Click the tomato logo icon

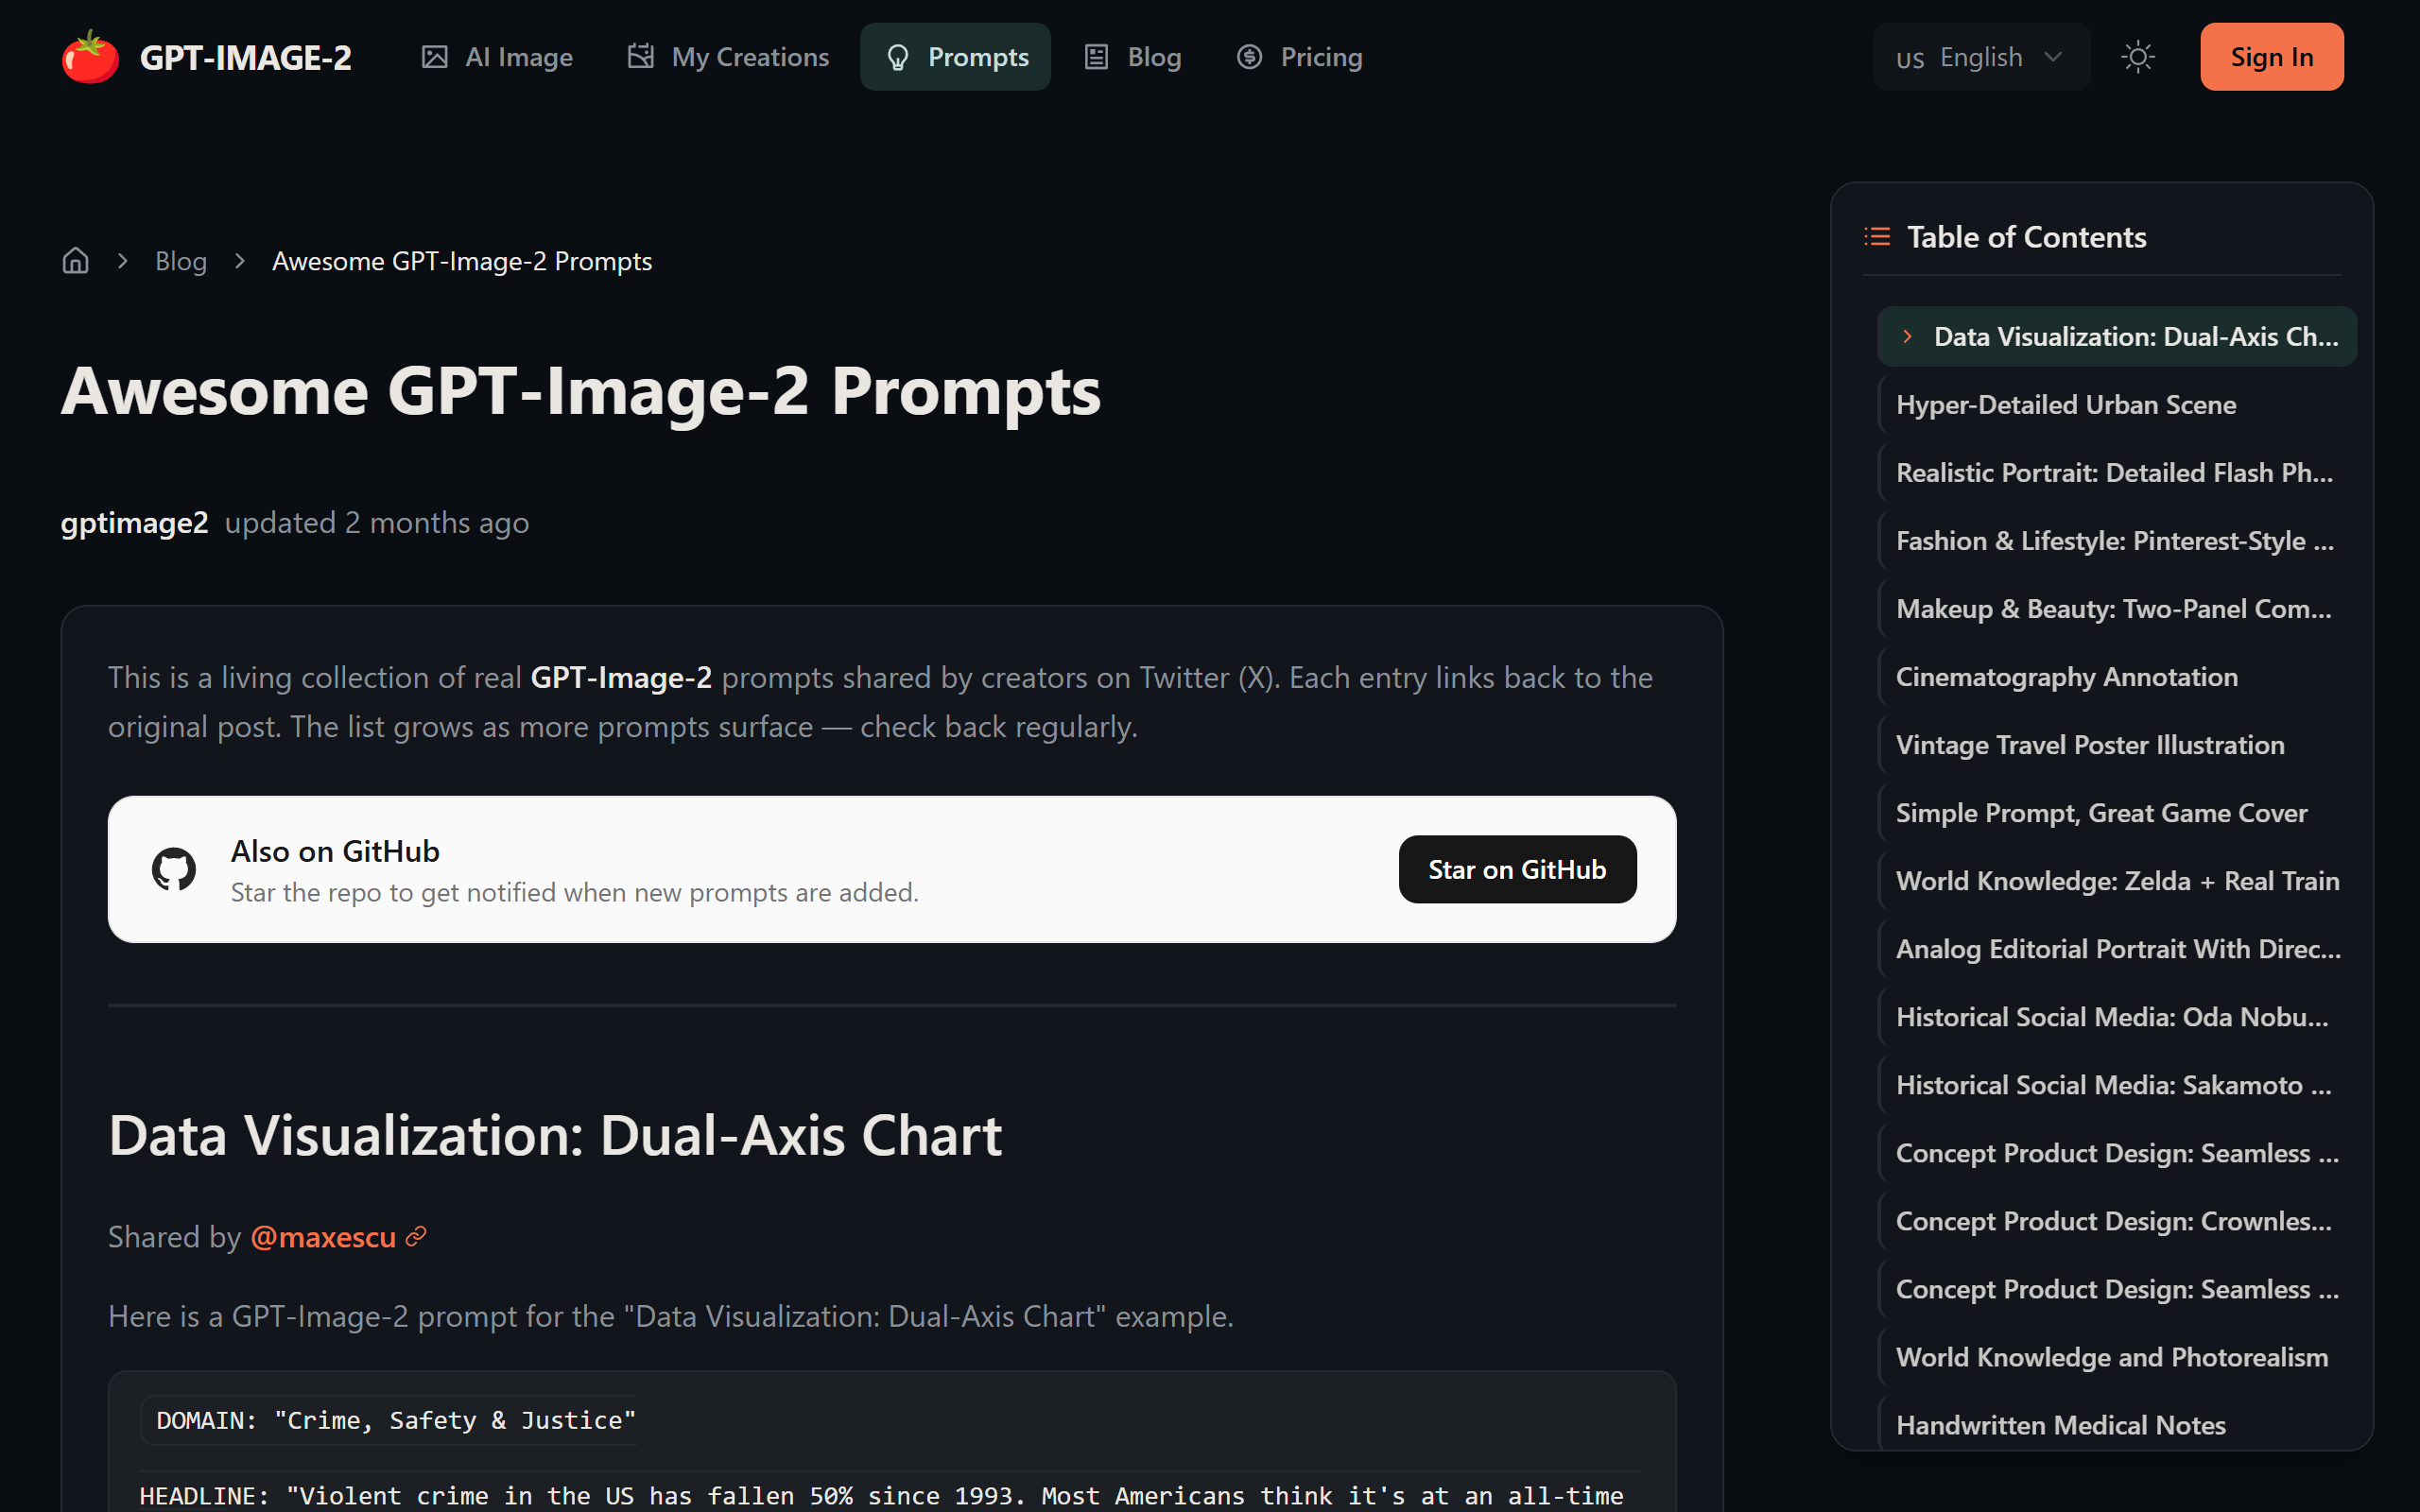(x=90, y=56)
